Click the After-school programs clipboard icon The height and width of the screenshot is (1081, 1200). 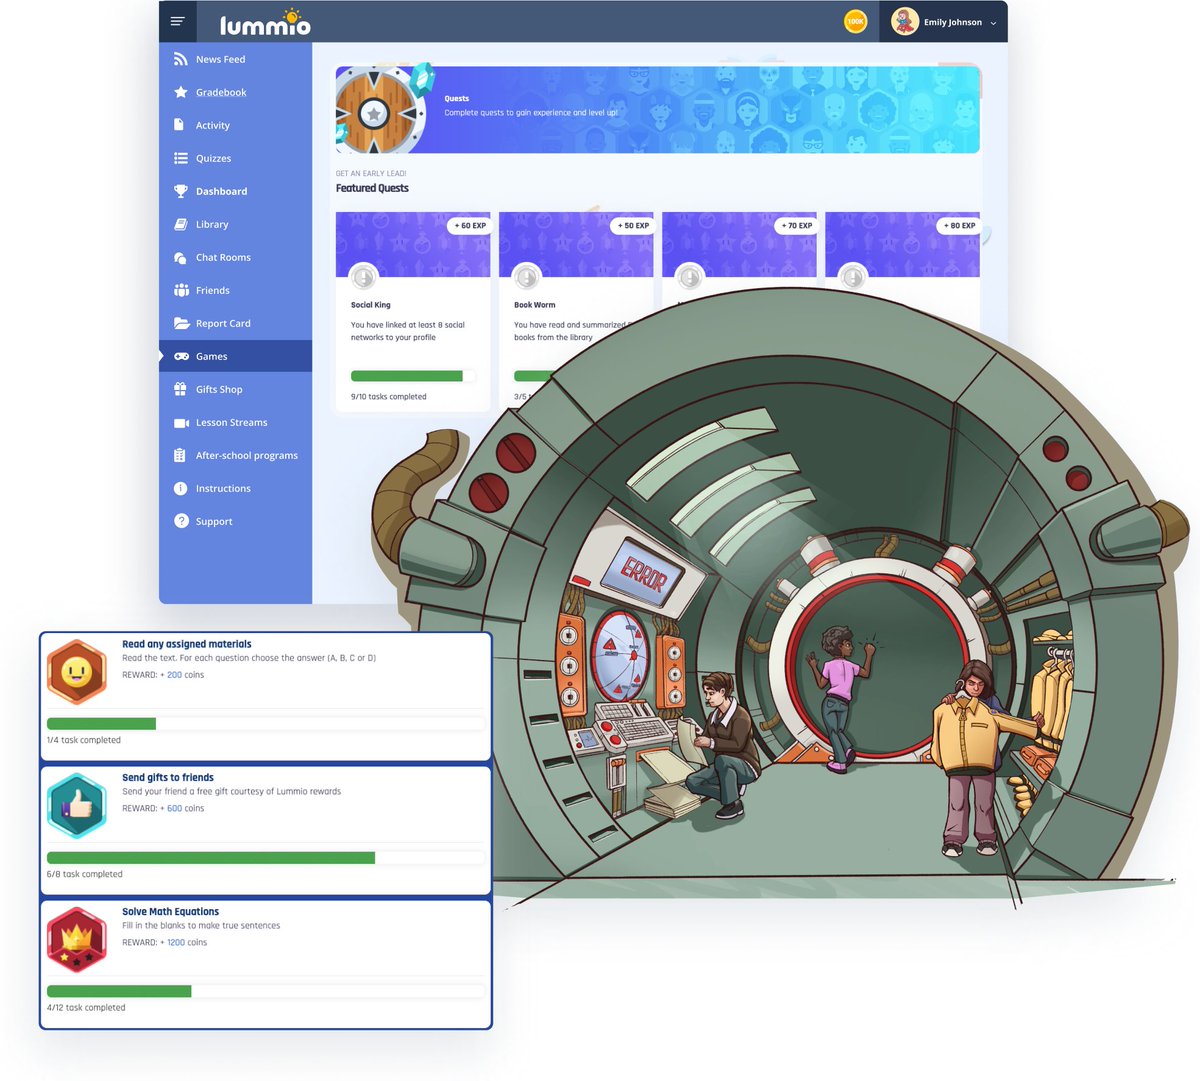tap(179, 455)
